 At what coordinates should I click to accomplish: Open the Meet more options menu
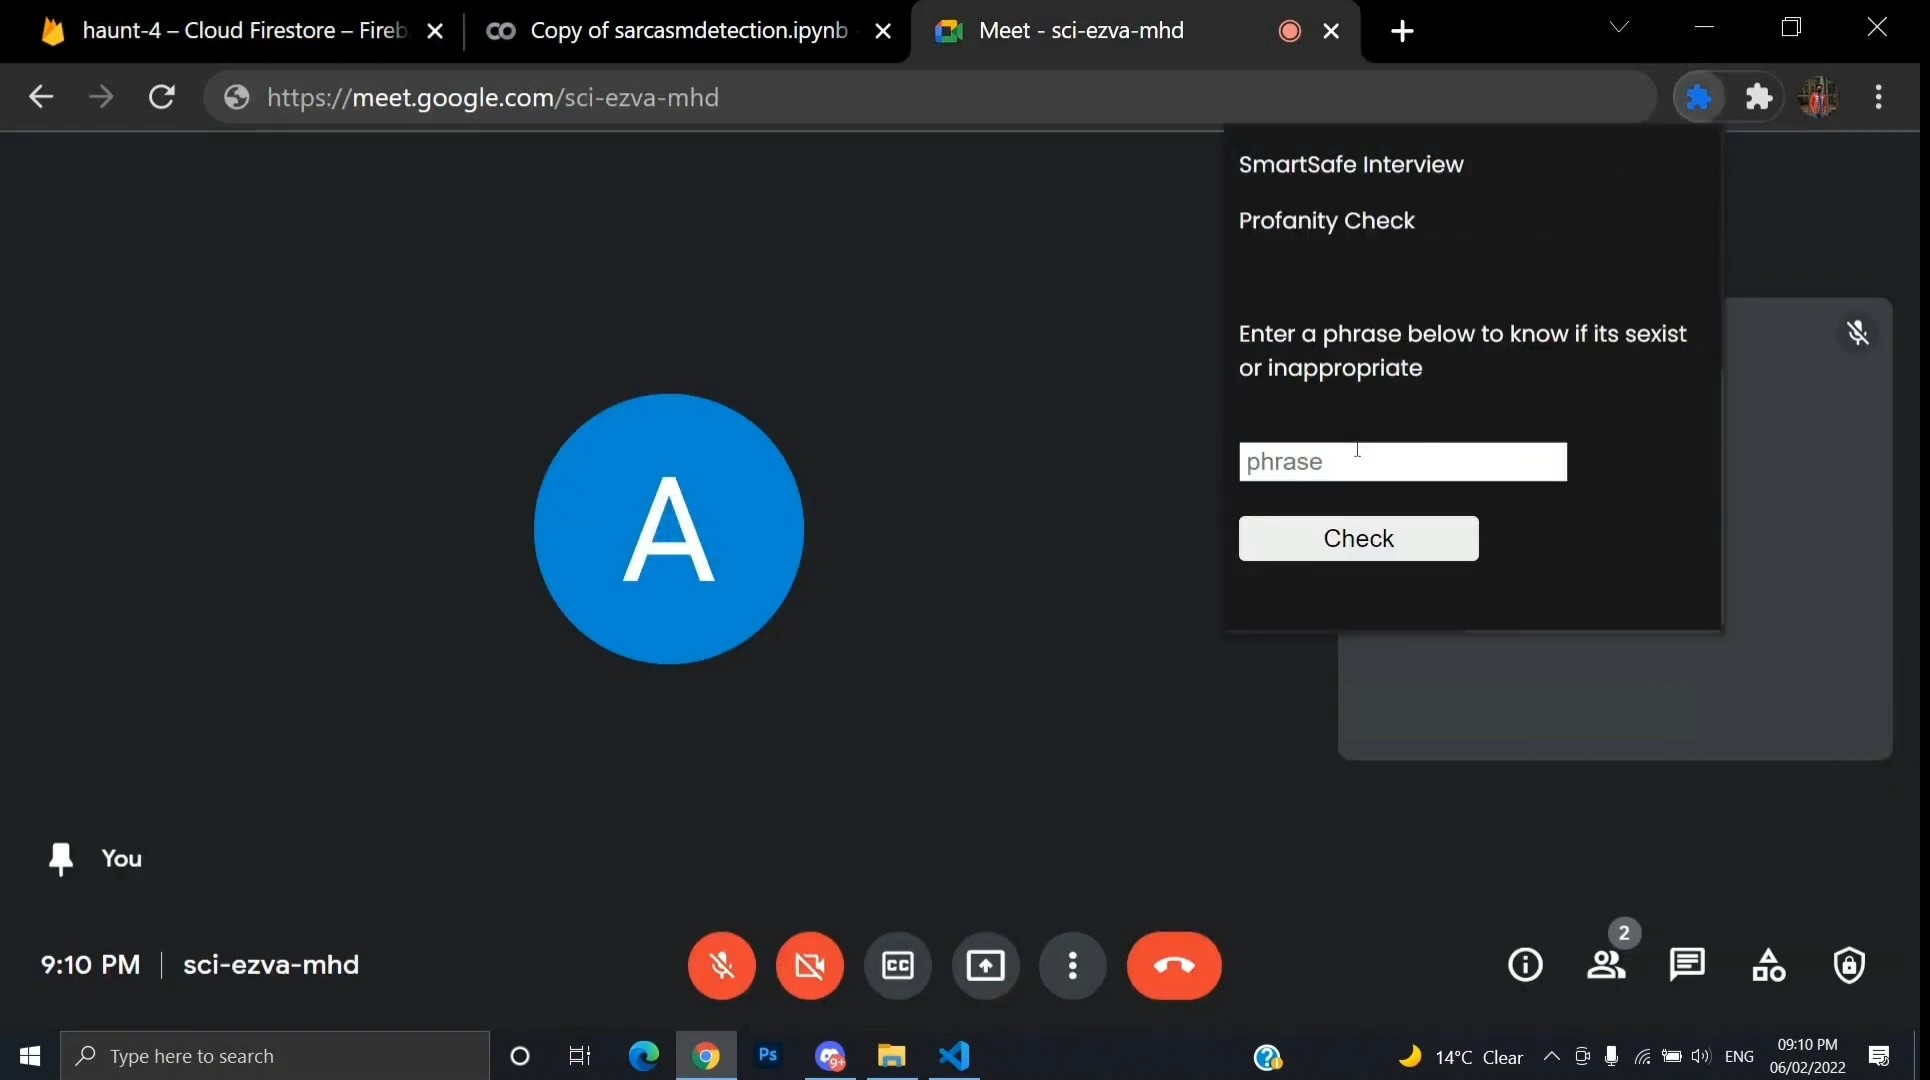1072,965
